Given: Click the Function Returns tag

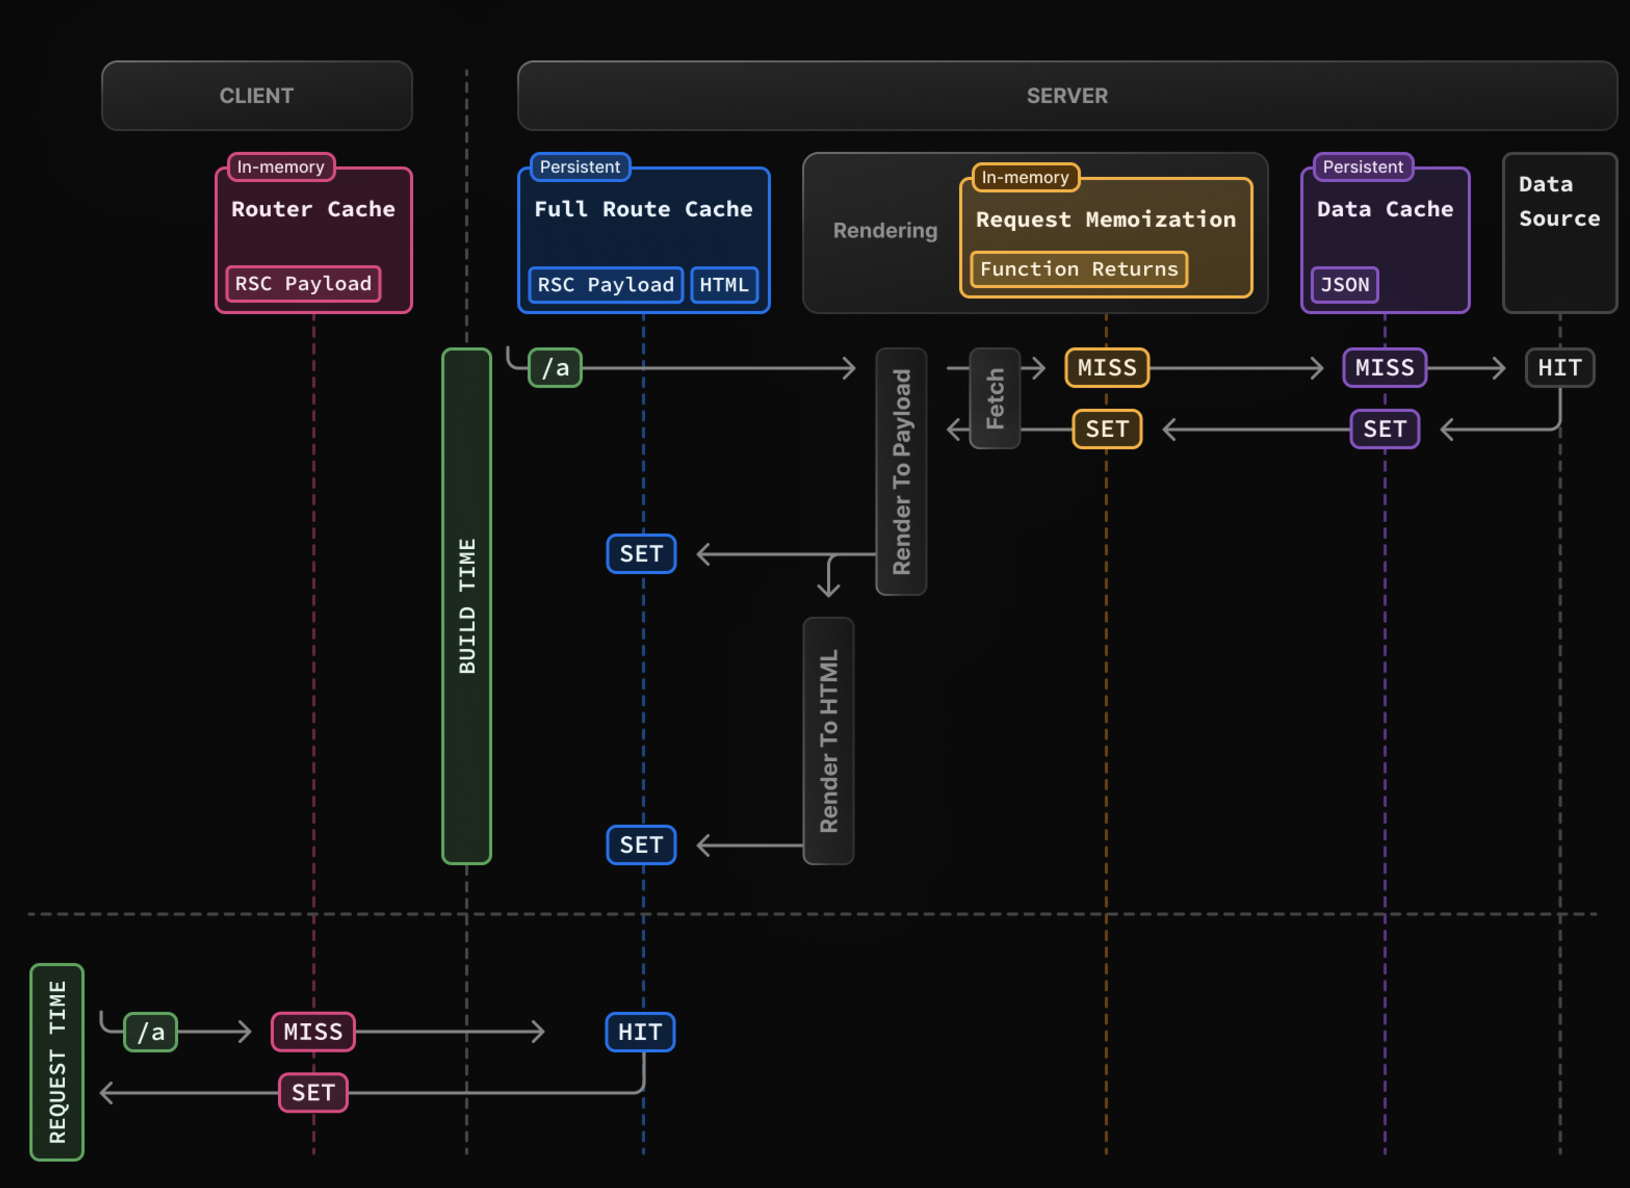Looking at the screenshot, I should 1079,269.
